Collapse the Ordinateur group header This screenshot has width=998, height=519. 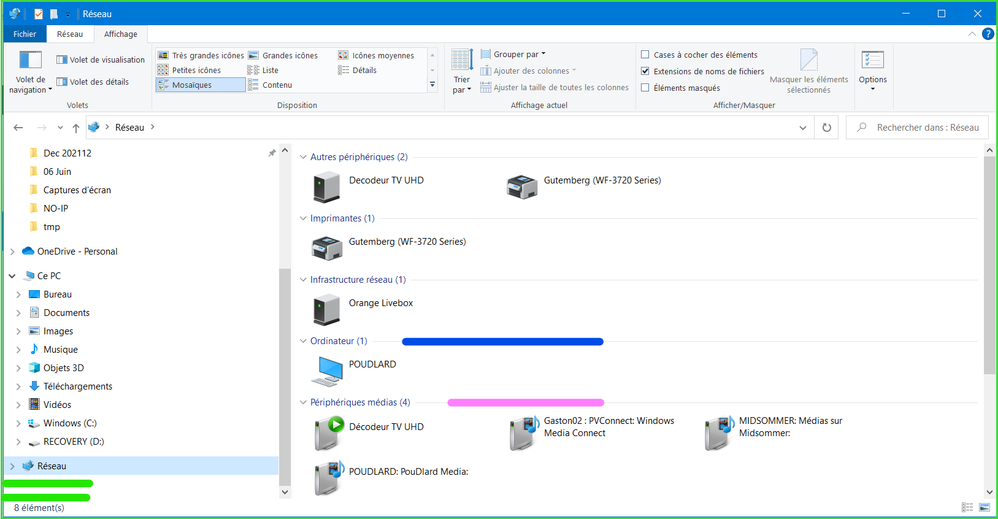click(x=304, y=341)
